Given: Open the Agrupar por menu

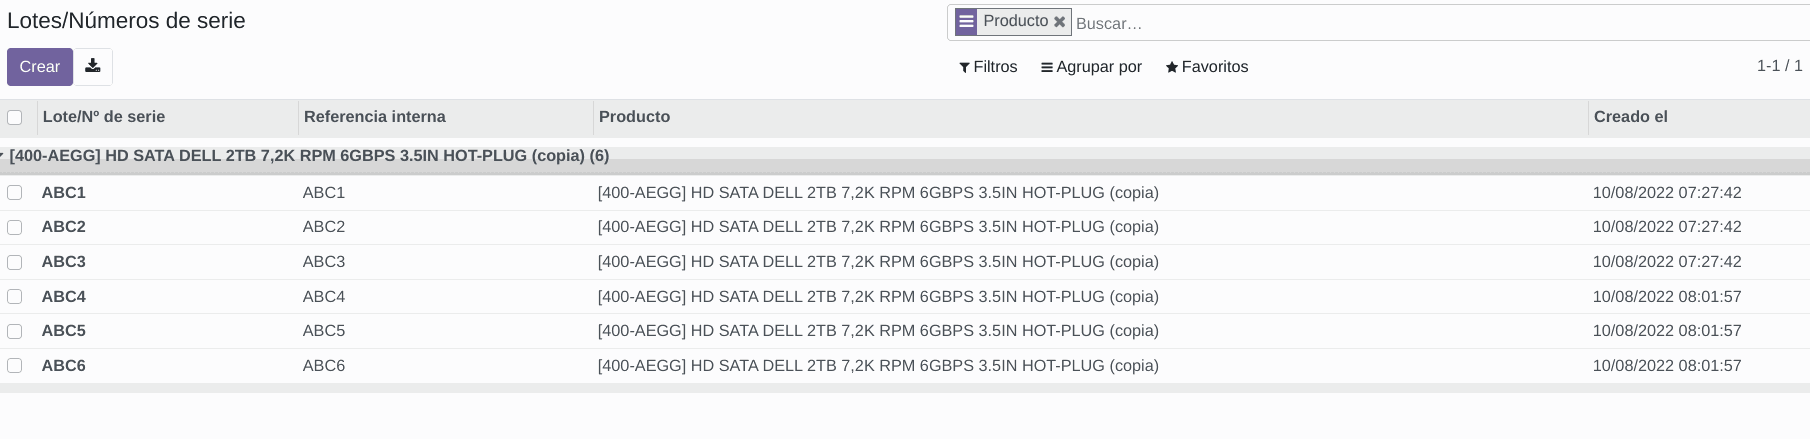Looking at the screenshot, I should tap(1091, 67).
